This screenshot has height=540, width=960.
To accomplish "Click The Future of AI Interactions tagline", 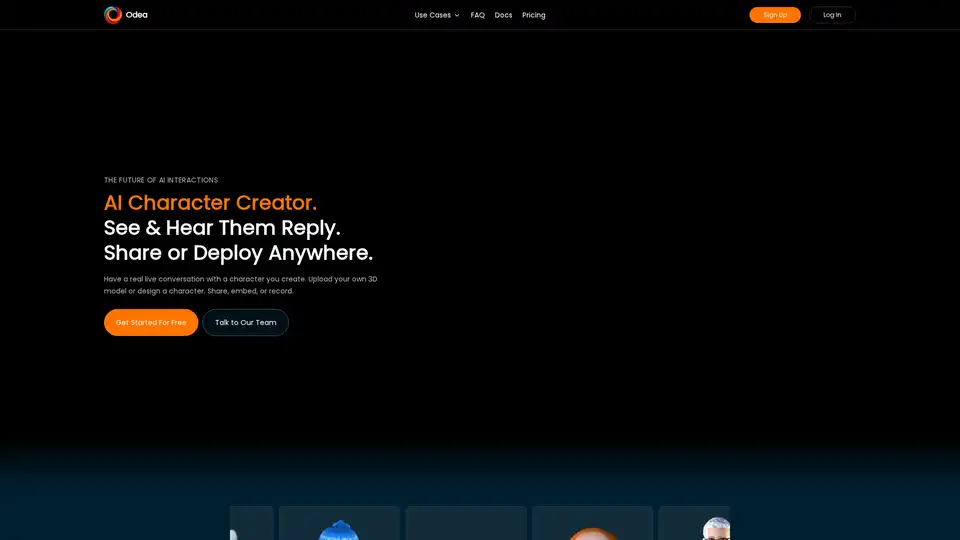I will pos(161,180).
